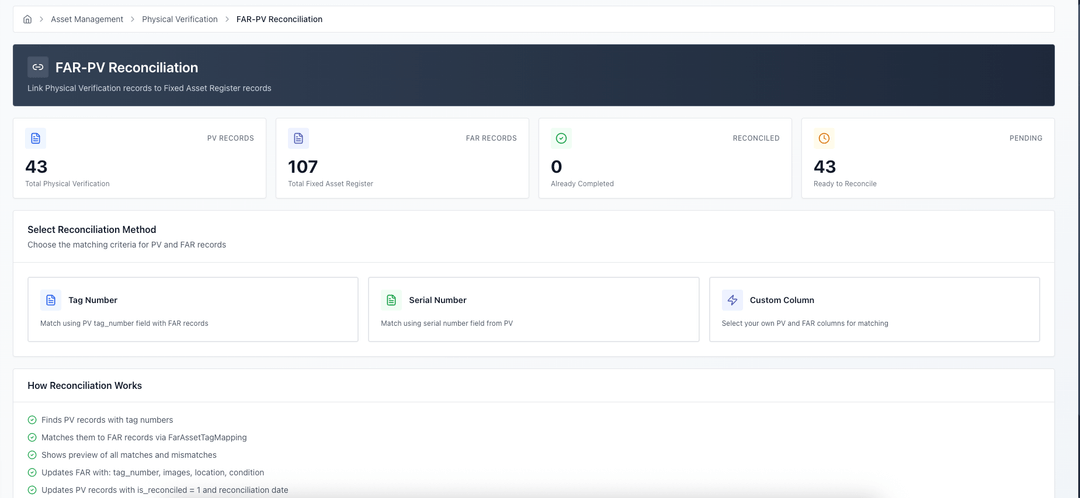This screenshot has width=1080, height=498.
Task: Select the Tag Number reconciliation method
Action: [x=193, y=309]
